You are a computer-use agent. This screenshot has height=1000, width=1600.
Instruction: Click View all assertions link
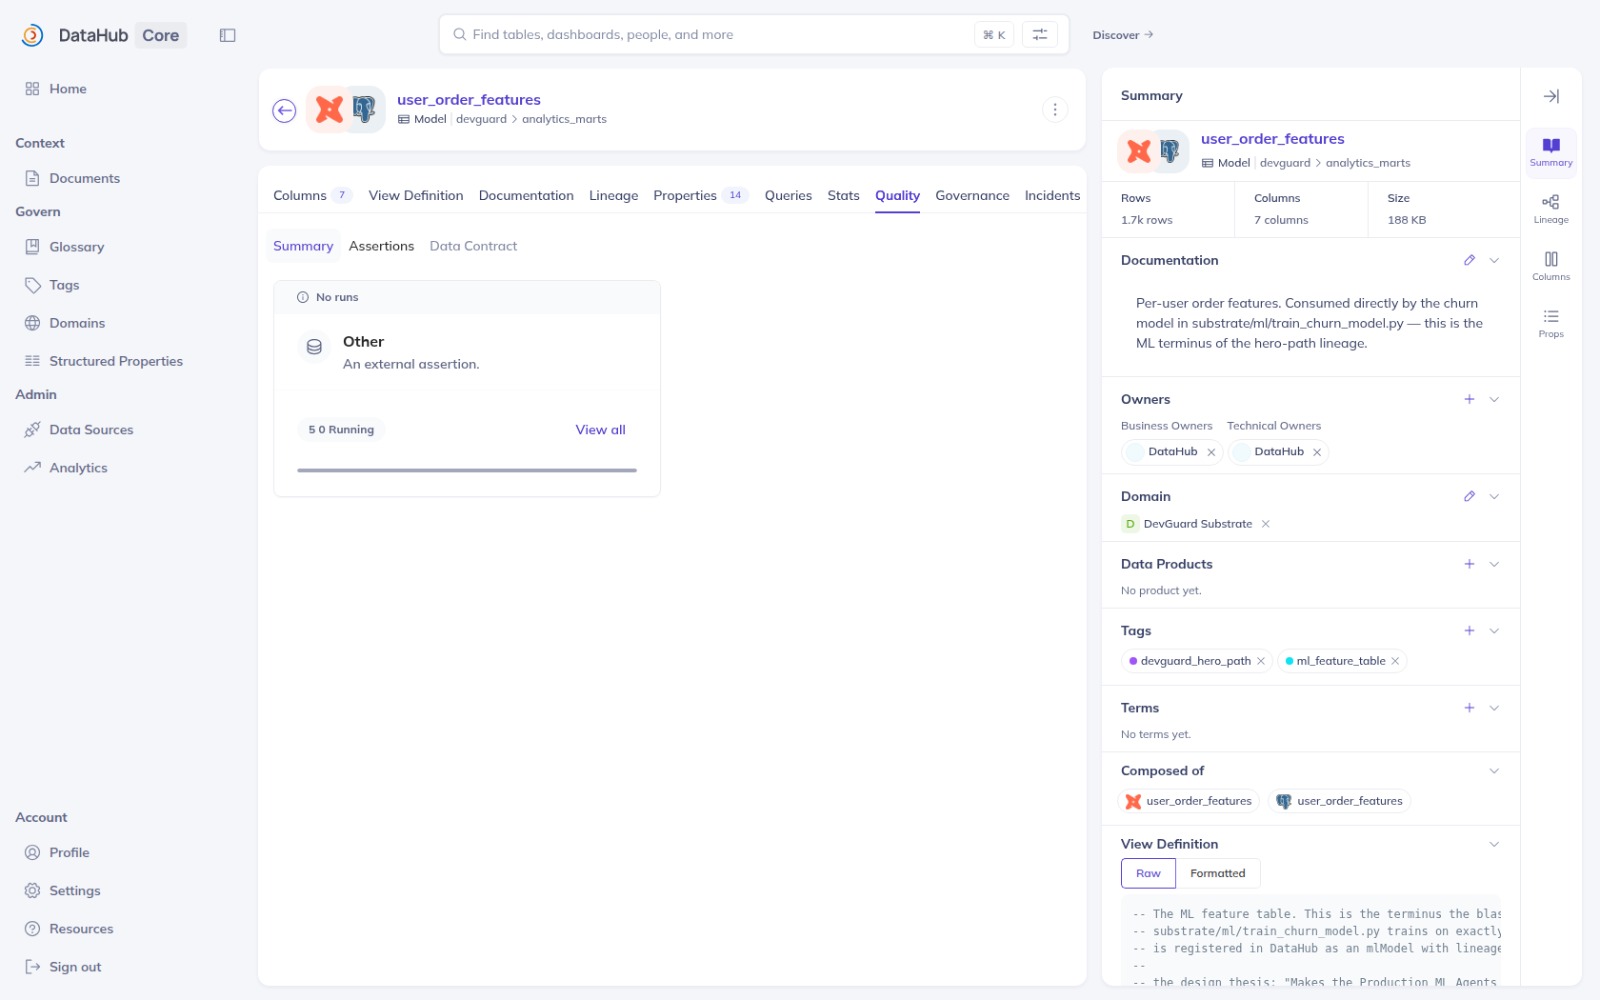click(x=600, y=430)
